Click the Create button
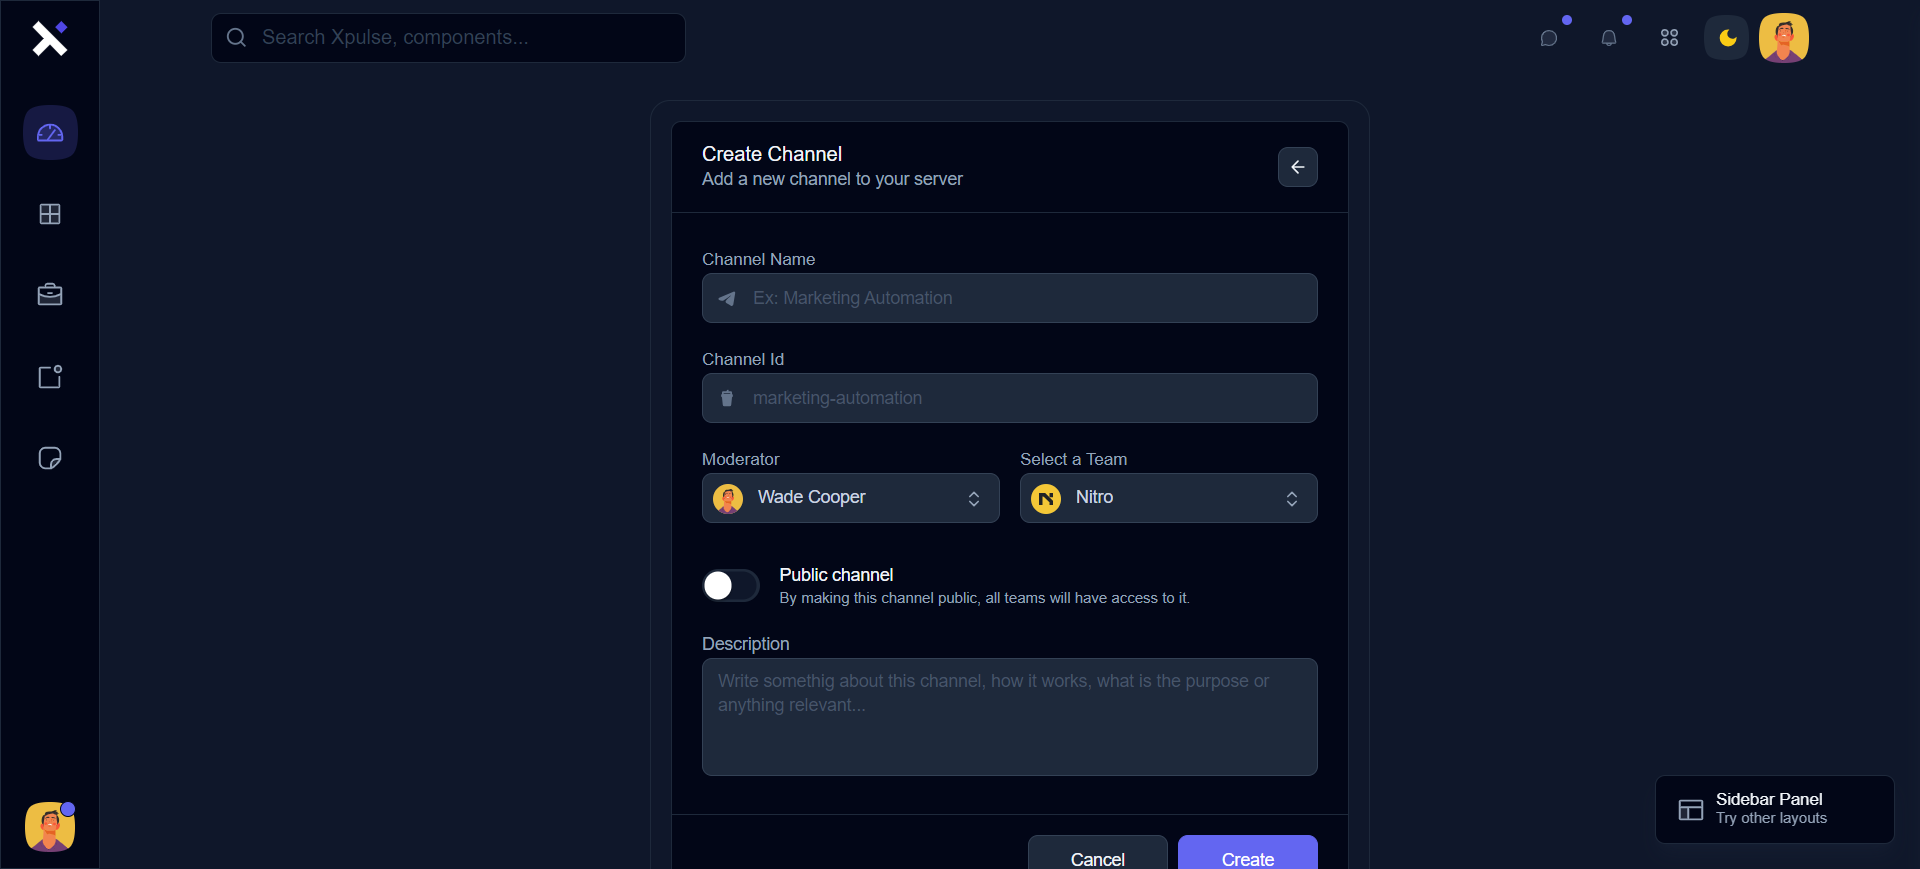 click(x=1247, y=856)
